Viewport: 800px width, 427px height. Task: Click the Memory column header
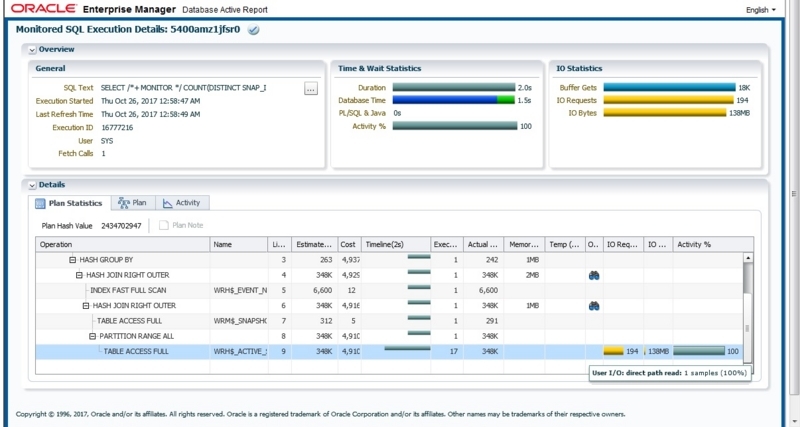pos(524,244)
